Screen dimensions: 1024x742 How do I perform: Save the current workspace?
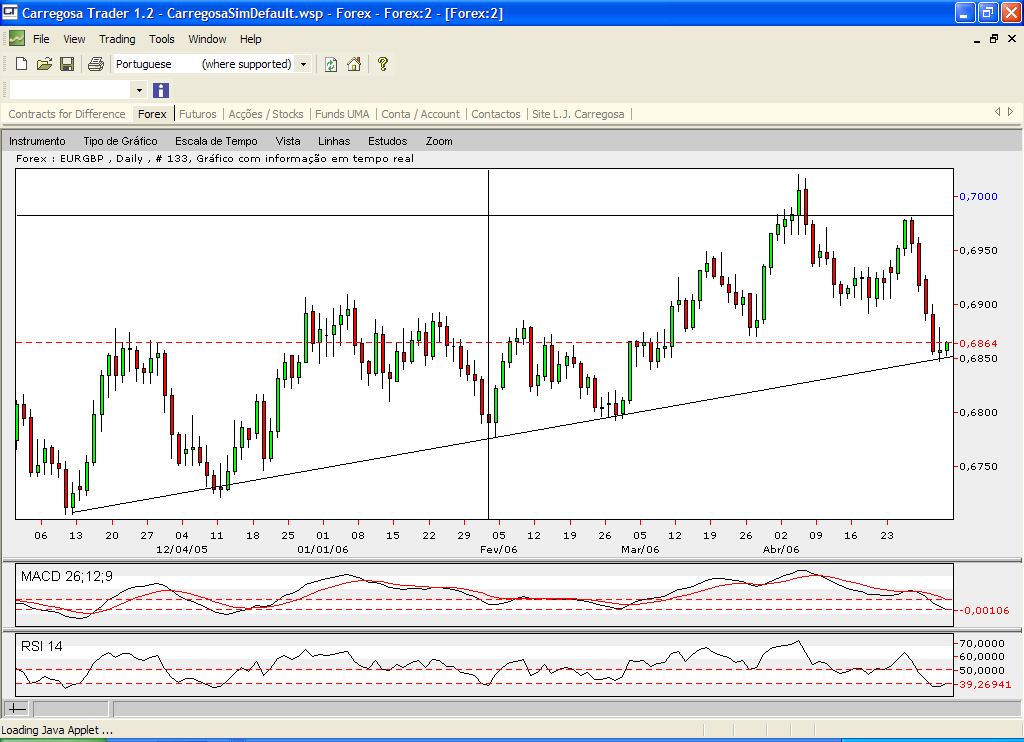(67, 63)
